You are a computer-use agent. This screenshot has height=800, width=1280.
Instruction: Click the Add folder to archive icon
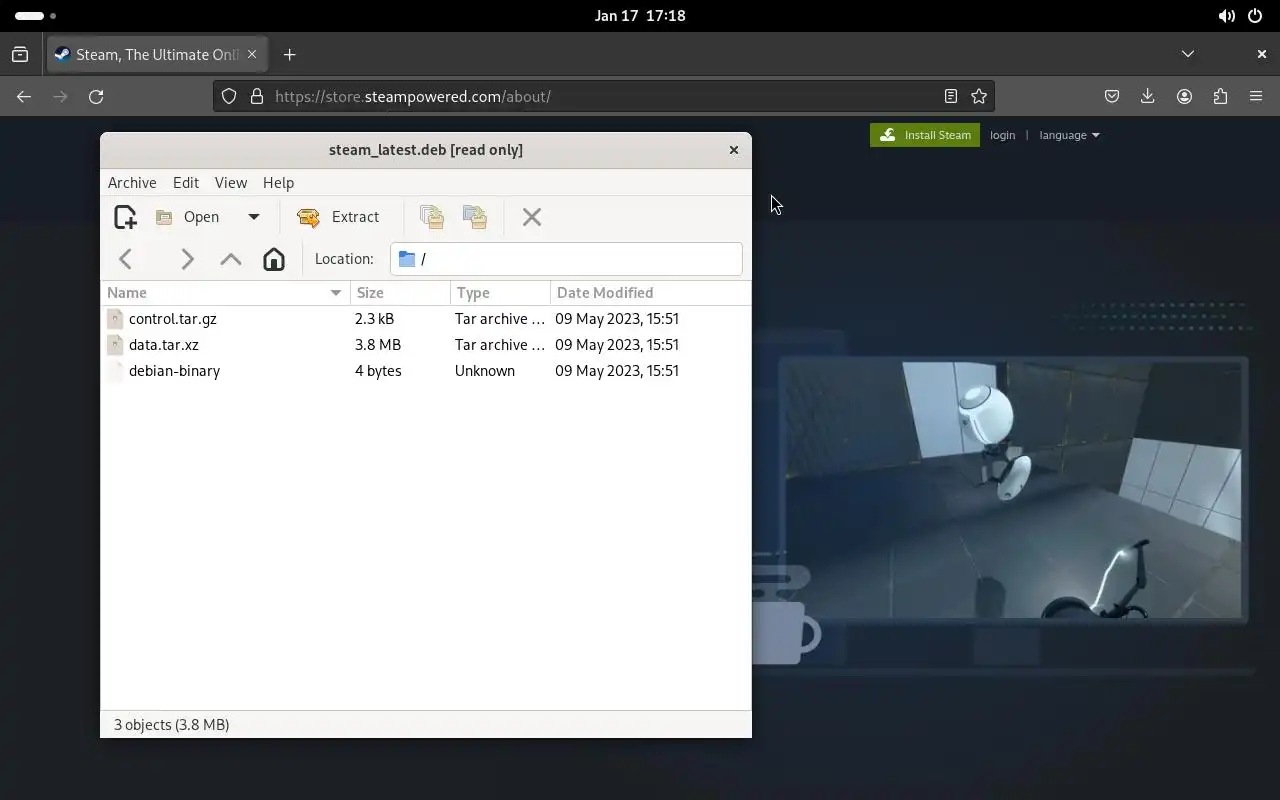click(x=475, y=217)
